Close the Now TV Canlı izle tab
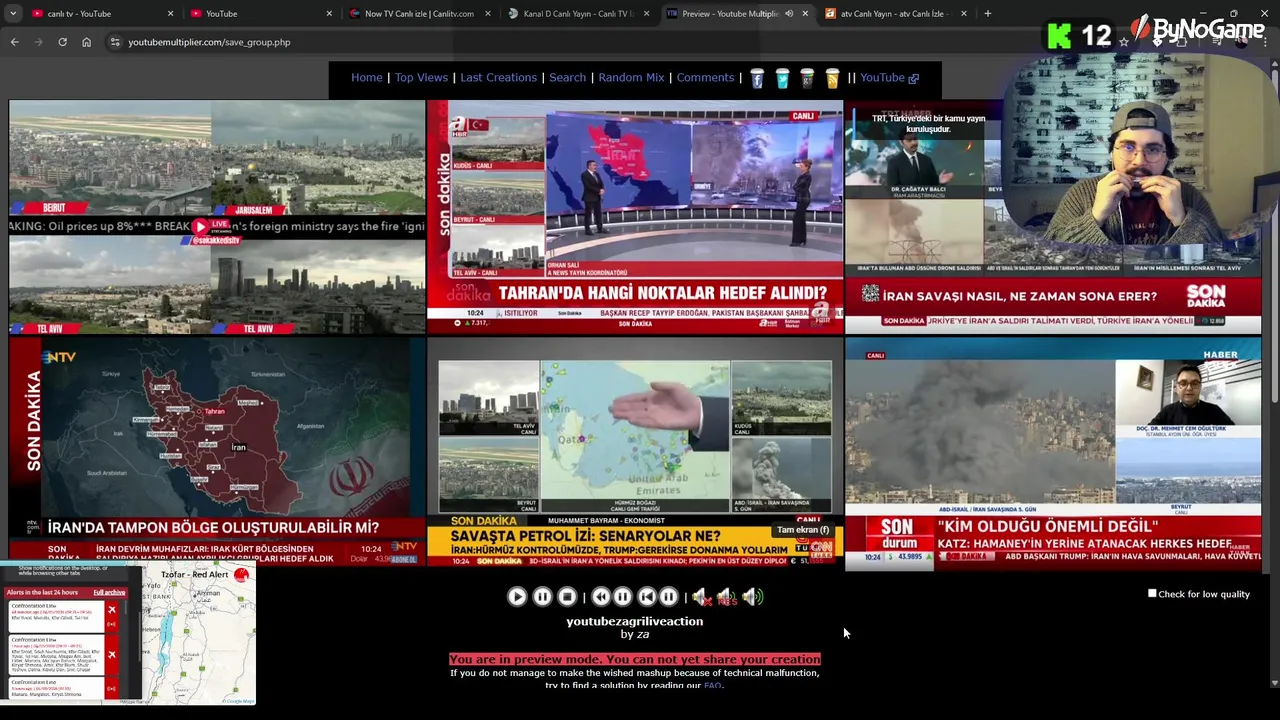This screenshot has width=1280, height=720. point(488,14)
